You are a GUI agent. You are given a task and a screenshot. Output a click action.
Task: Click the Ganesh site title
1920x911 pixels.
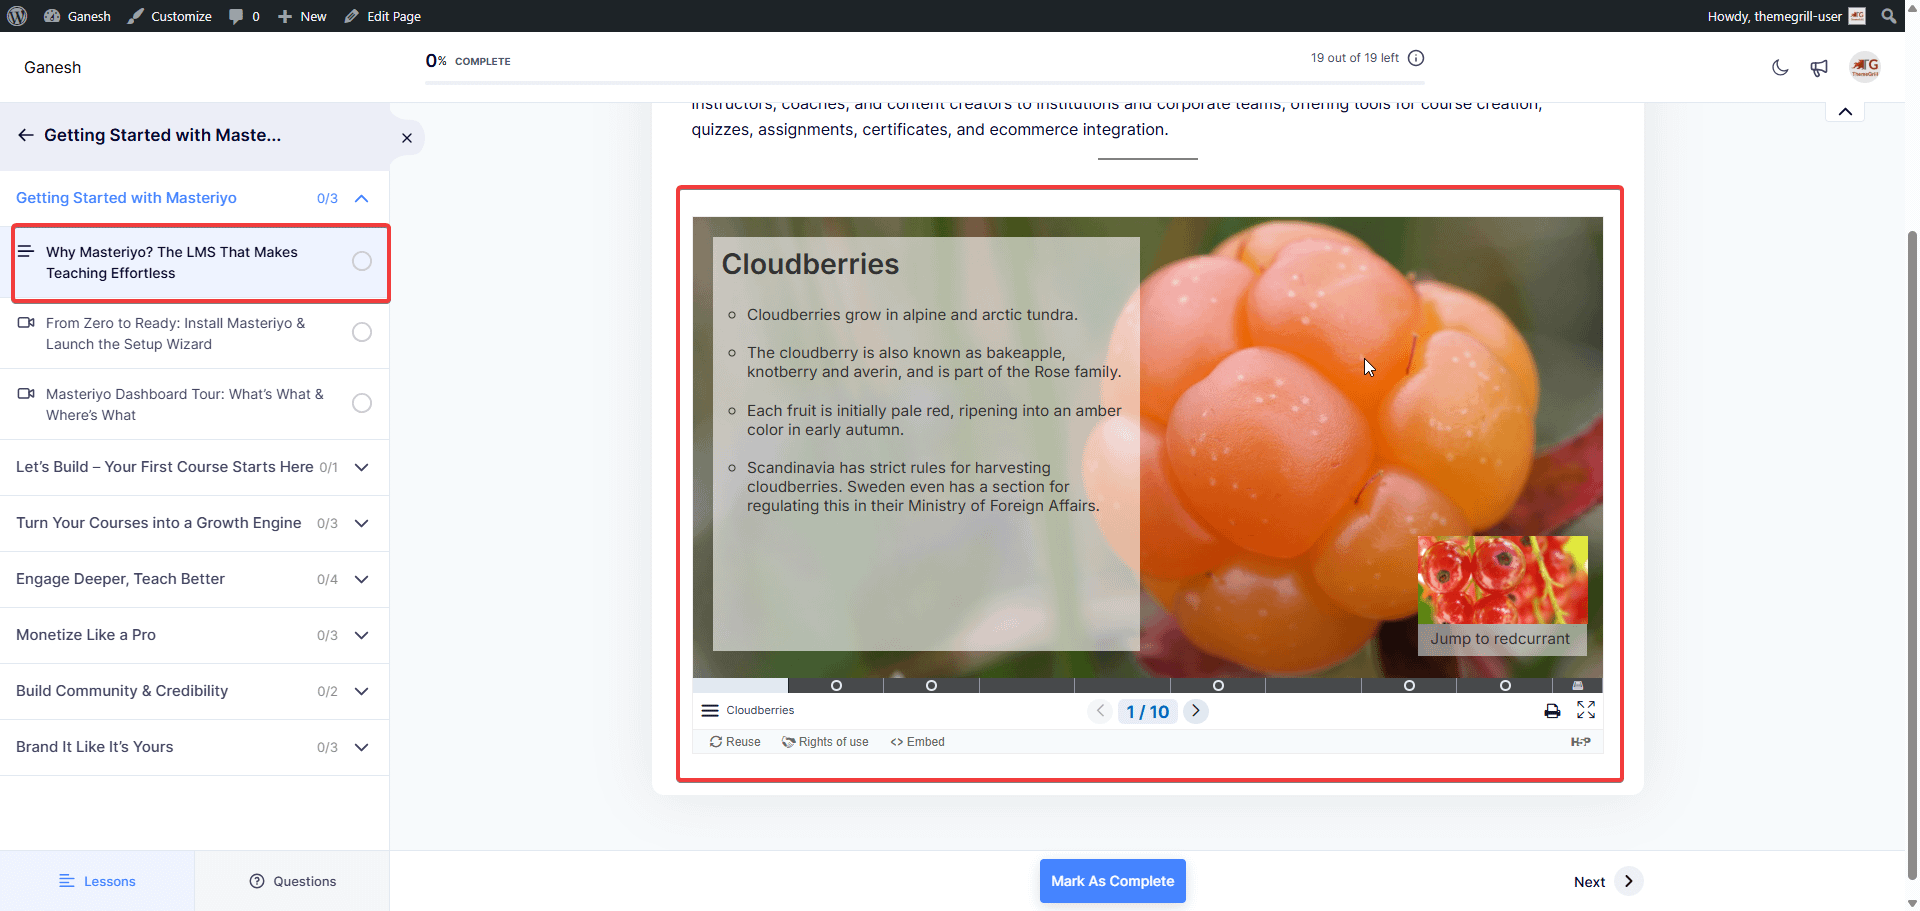[x=53, y=67]
